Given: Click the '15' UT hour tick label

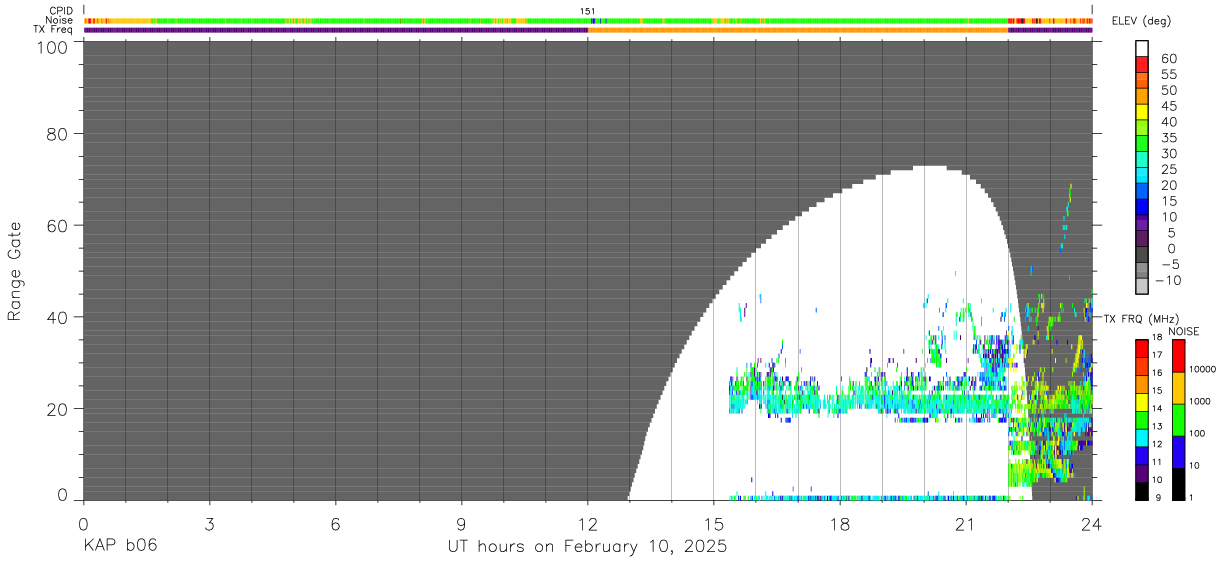Looking at the screenshot, I should pos(714,524).
